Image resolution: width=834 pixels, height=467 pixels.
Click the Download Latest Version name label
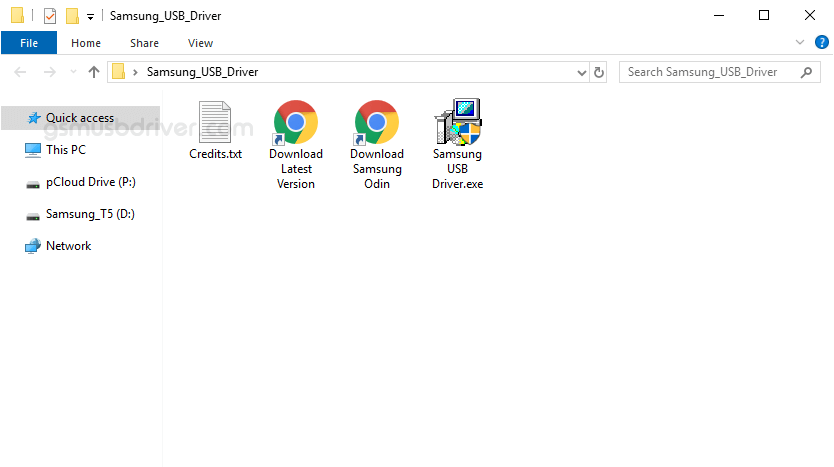(296, 169)
